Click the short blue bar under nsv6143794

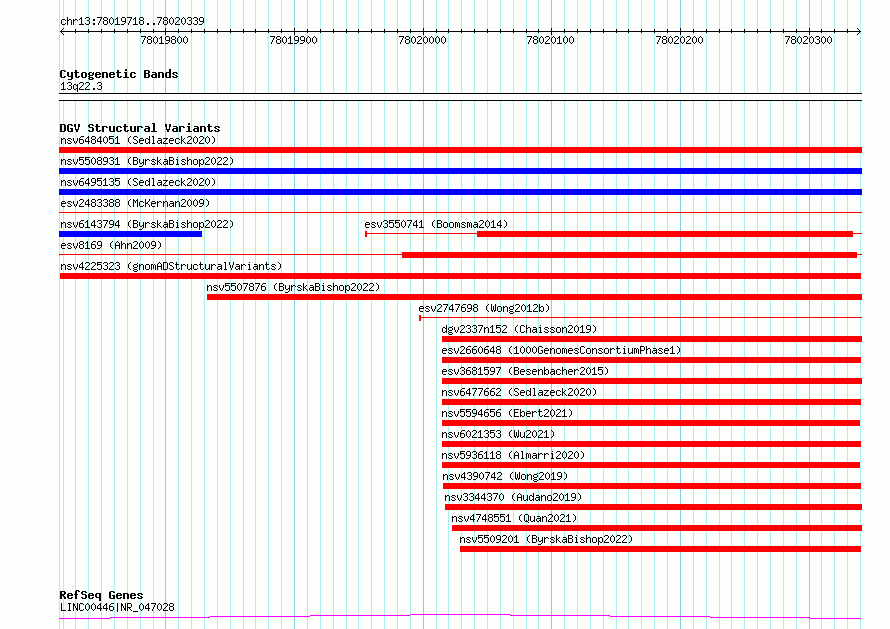131,234
